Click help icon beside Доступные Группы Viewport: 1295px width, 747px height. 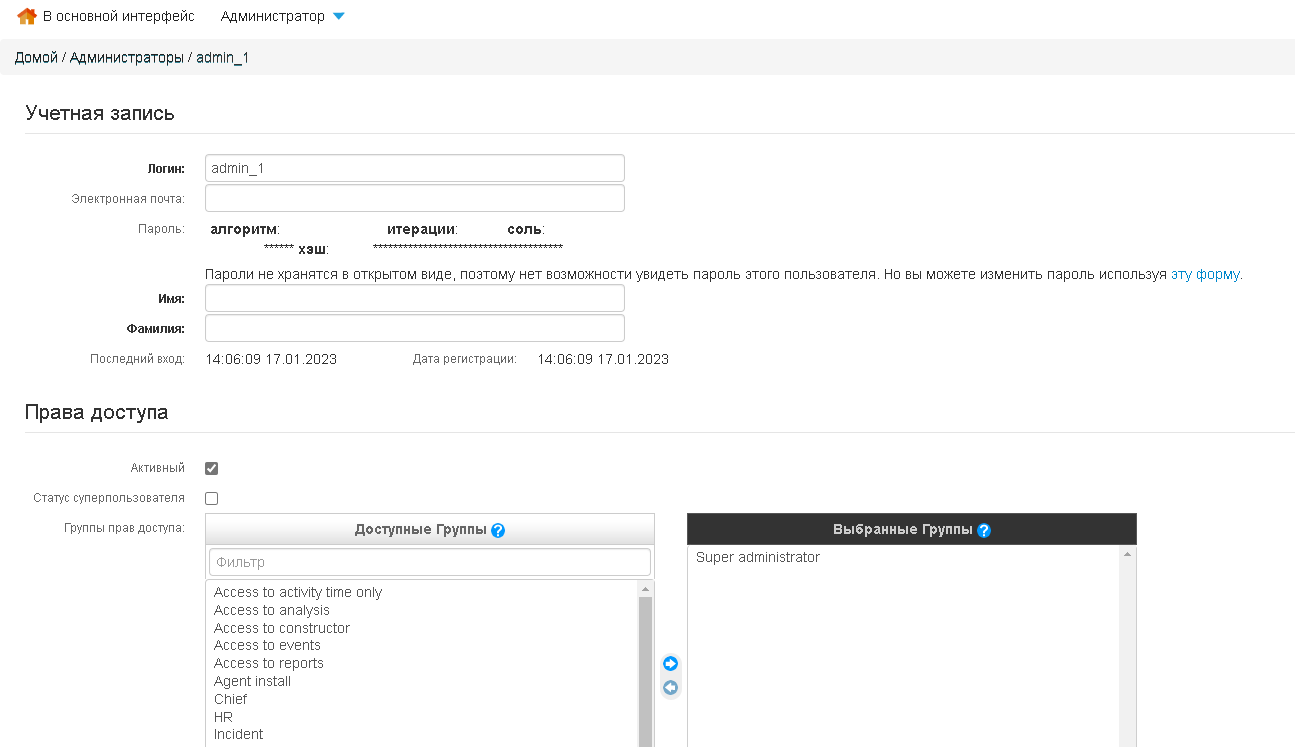click(x=498, y=530)
